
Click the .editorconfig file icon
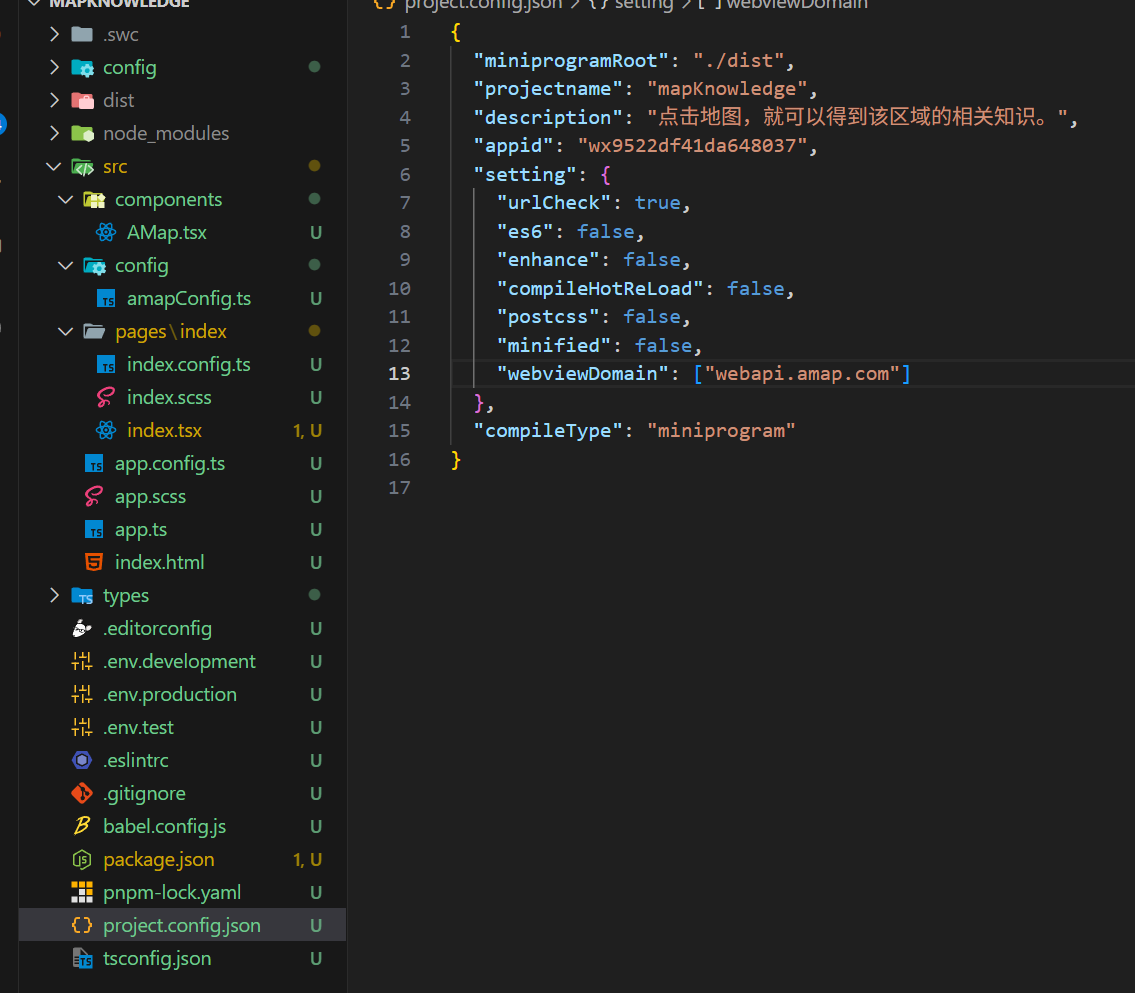[82, 628]
